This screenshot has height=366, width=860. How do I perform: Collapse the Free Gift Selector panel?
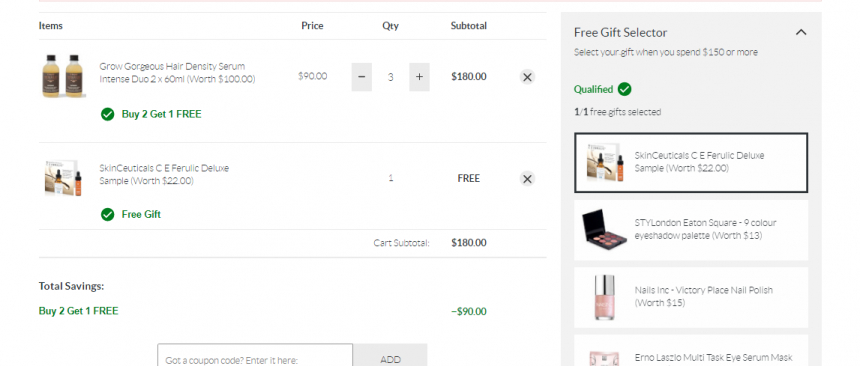[x=801, y=32]
